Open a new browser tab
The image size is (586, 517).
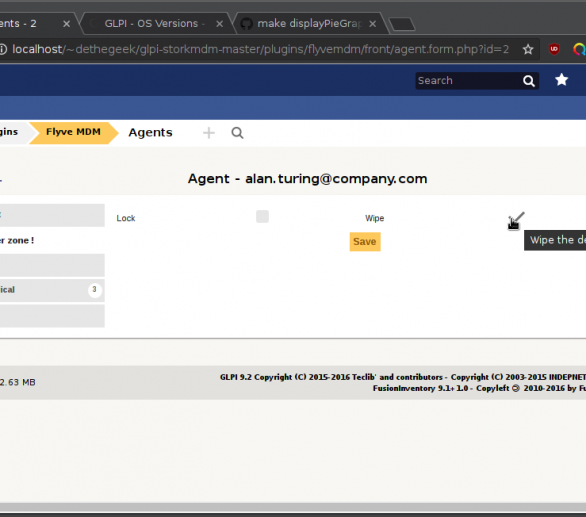coord(402,24)
